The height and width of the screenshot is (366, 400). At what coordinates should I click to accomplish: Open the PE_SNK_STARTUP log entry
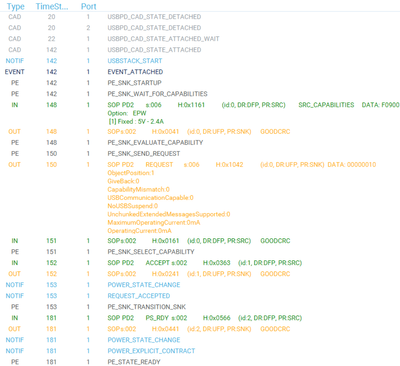click(x=200, y=83)
